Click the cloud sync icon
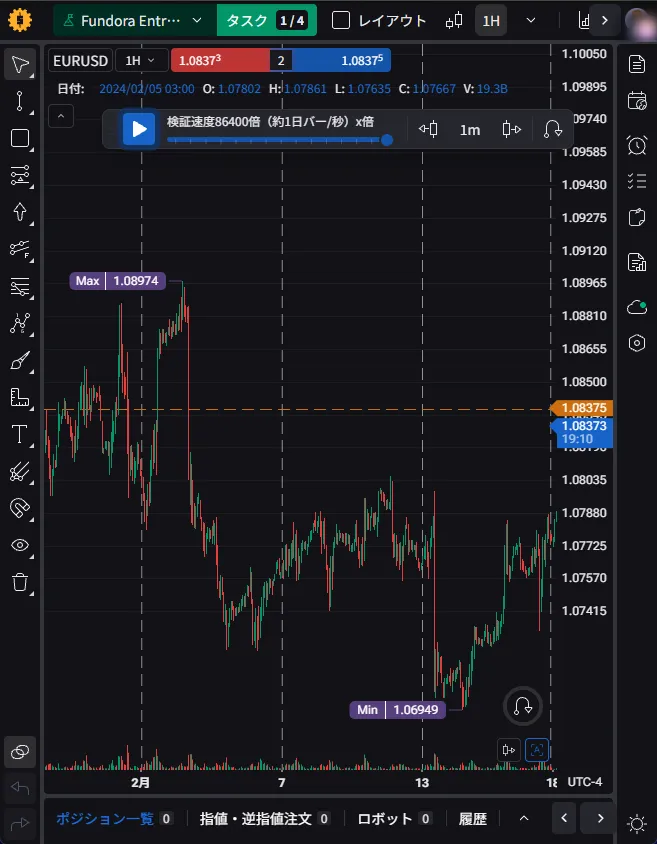657x844 pixels. coord(637,307)
